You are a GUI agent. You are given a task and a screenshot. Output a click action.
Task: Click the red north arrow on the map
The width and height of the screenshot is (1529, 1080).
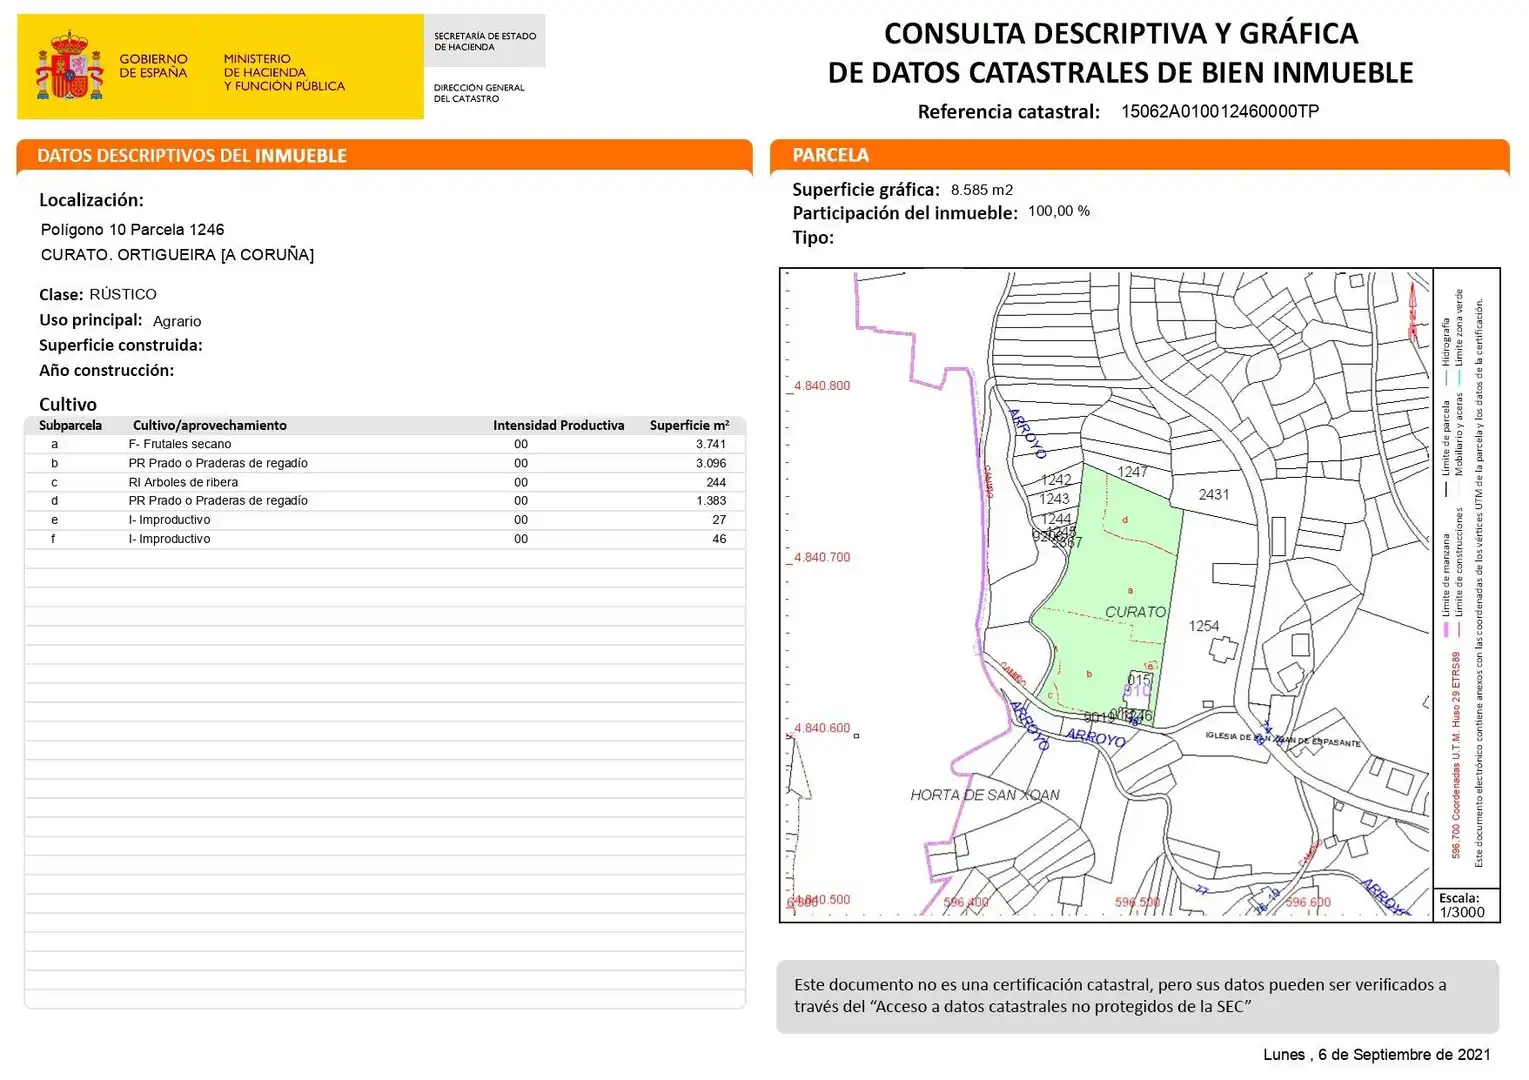[x=1414, y=311]
